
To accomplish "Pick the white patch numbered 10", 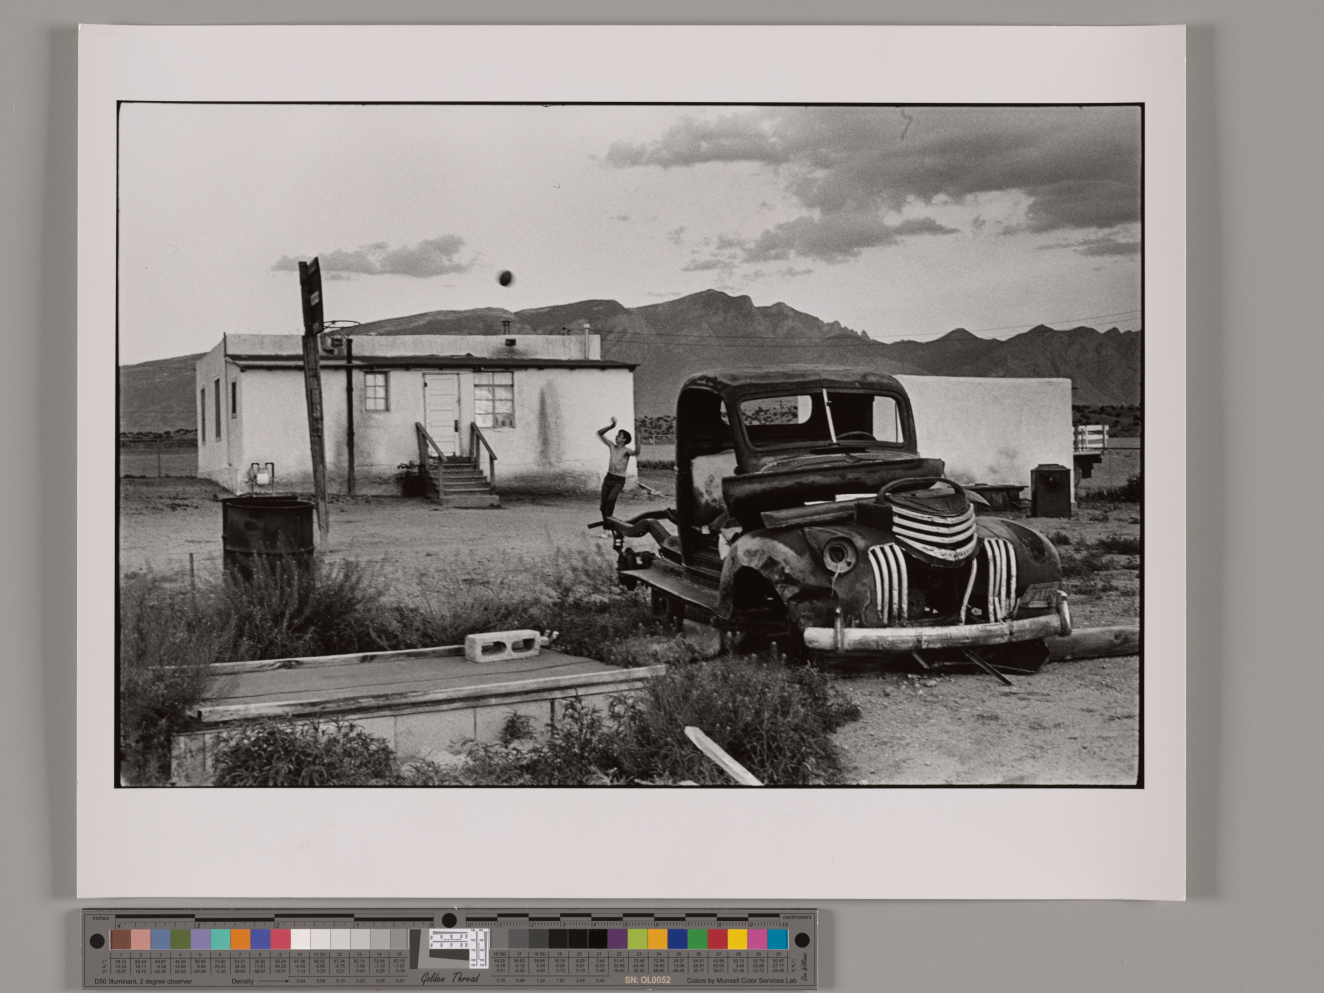I will [300, 939].
